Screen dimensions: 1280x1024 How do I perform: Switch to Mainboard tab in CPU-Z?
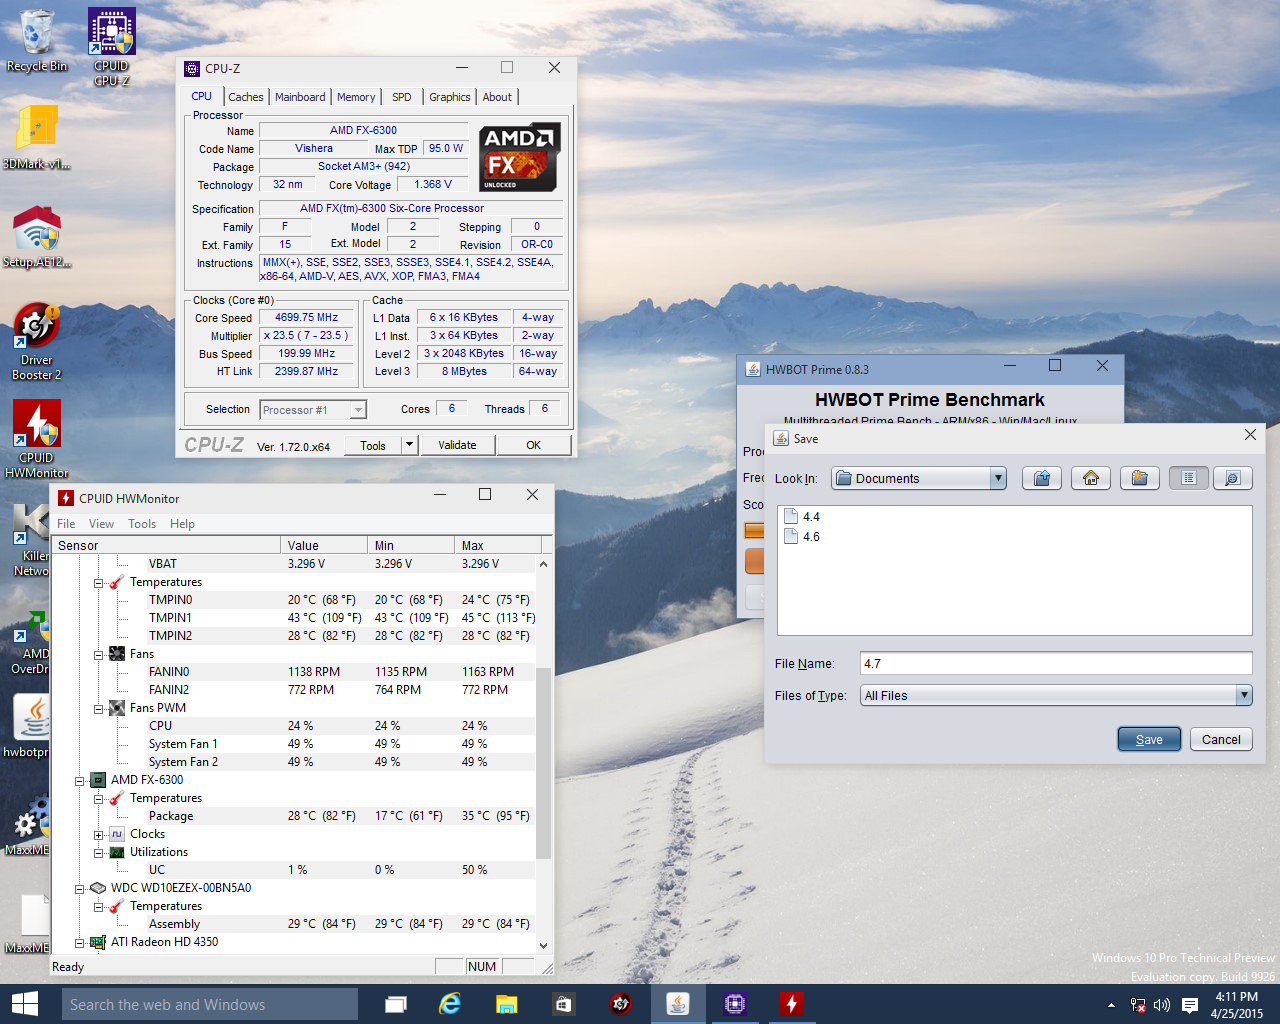click(300, 97)
